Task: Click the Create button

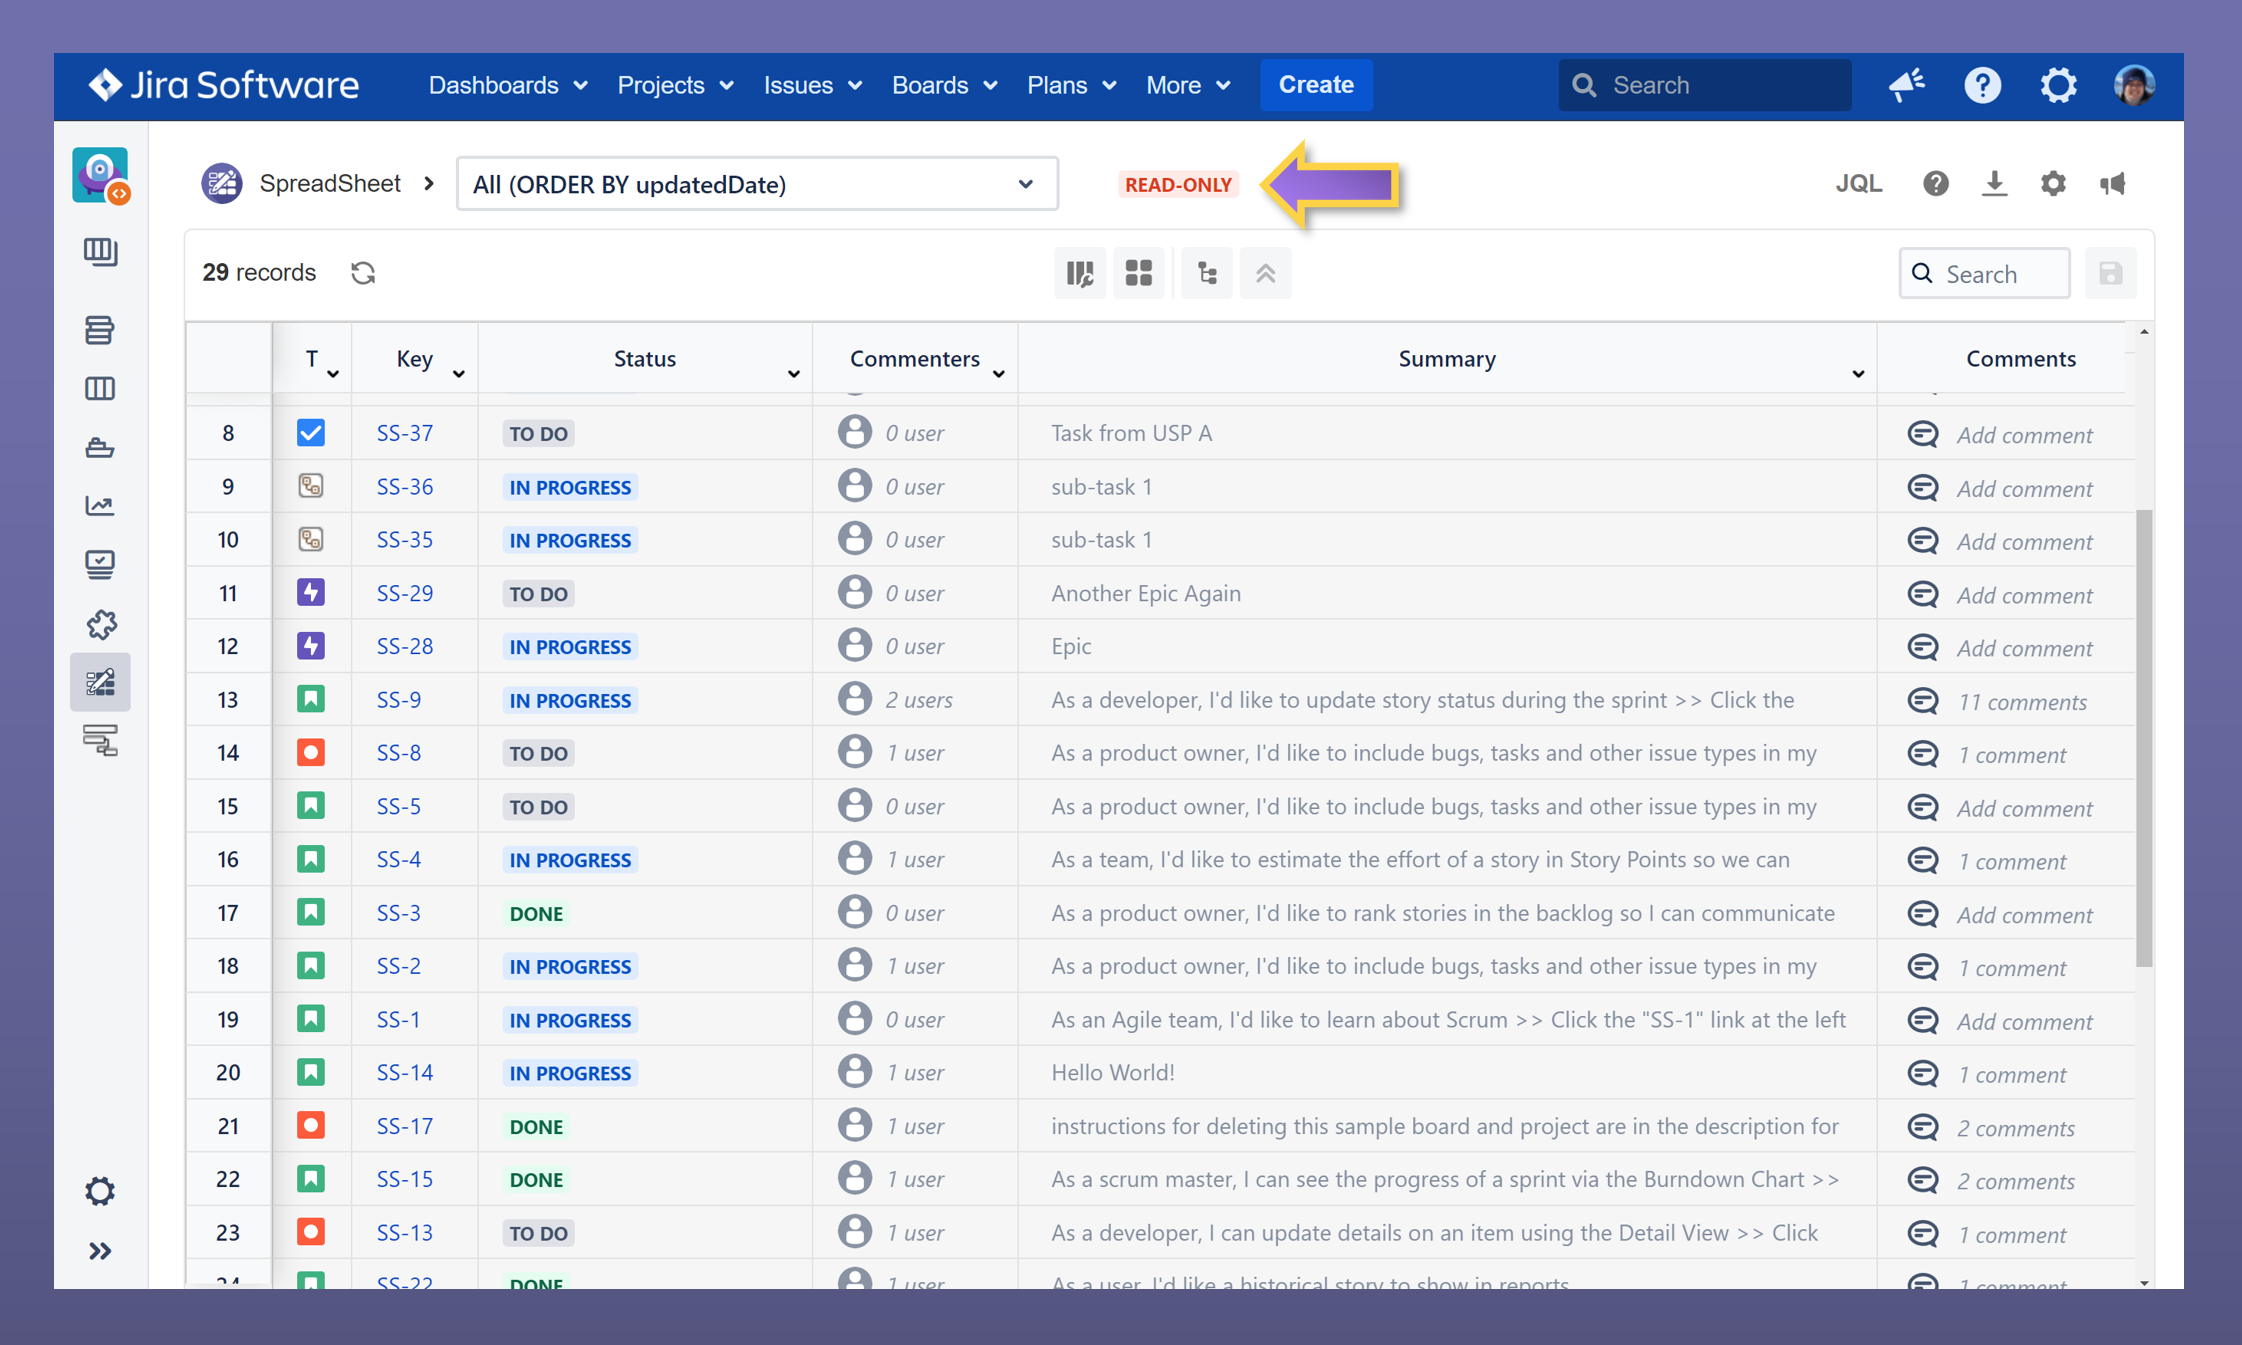Action: pyautogui.click(x=1315, y=85)
